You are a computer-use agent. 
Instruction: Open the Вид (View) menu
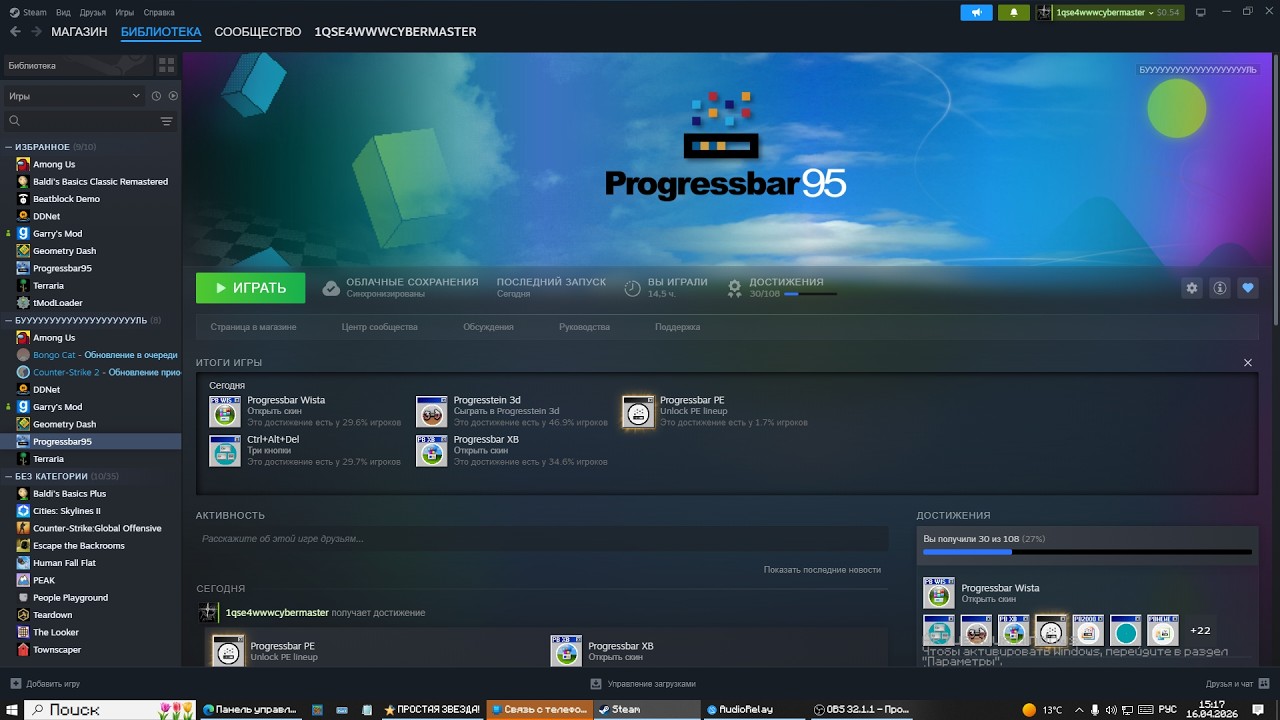(x=63, y=12)
